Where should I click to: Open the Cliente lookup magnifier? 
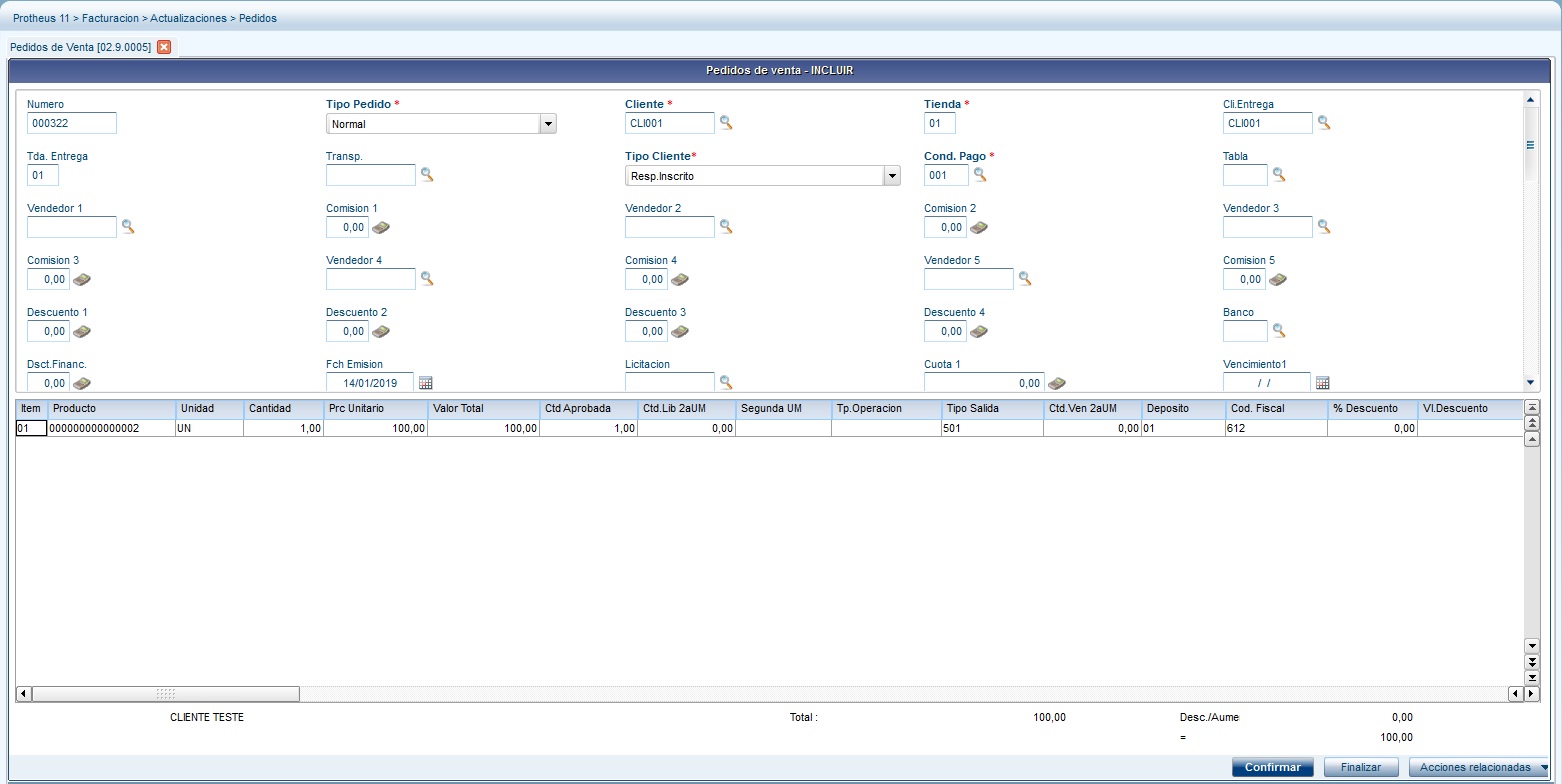pyautogui.click(x=726, y=123)
